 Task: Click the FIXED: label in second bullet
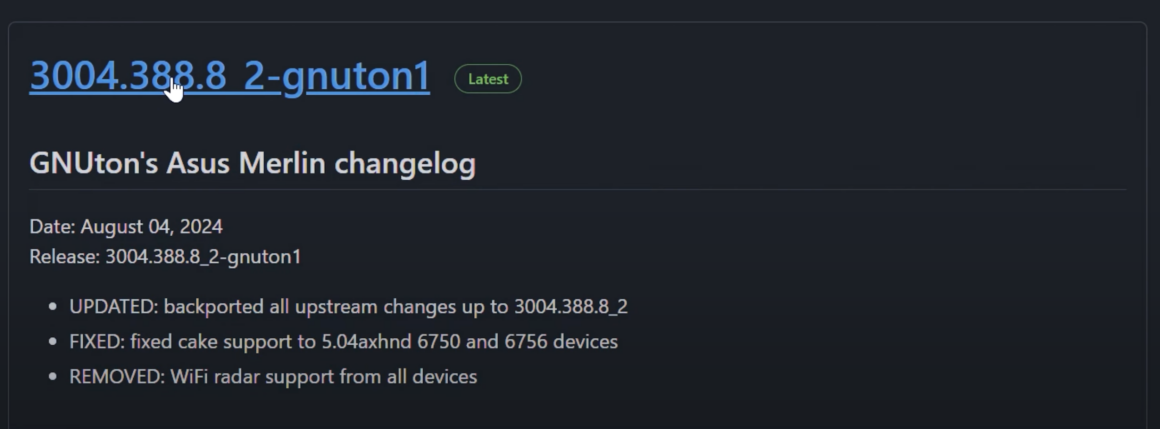click(x=98, y=342)
